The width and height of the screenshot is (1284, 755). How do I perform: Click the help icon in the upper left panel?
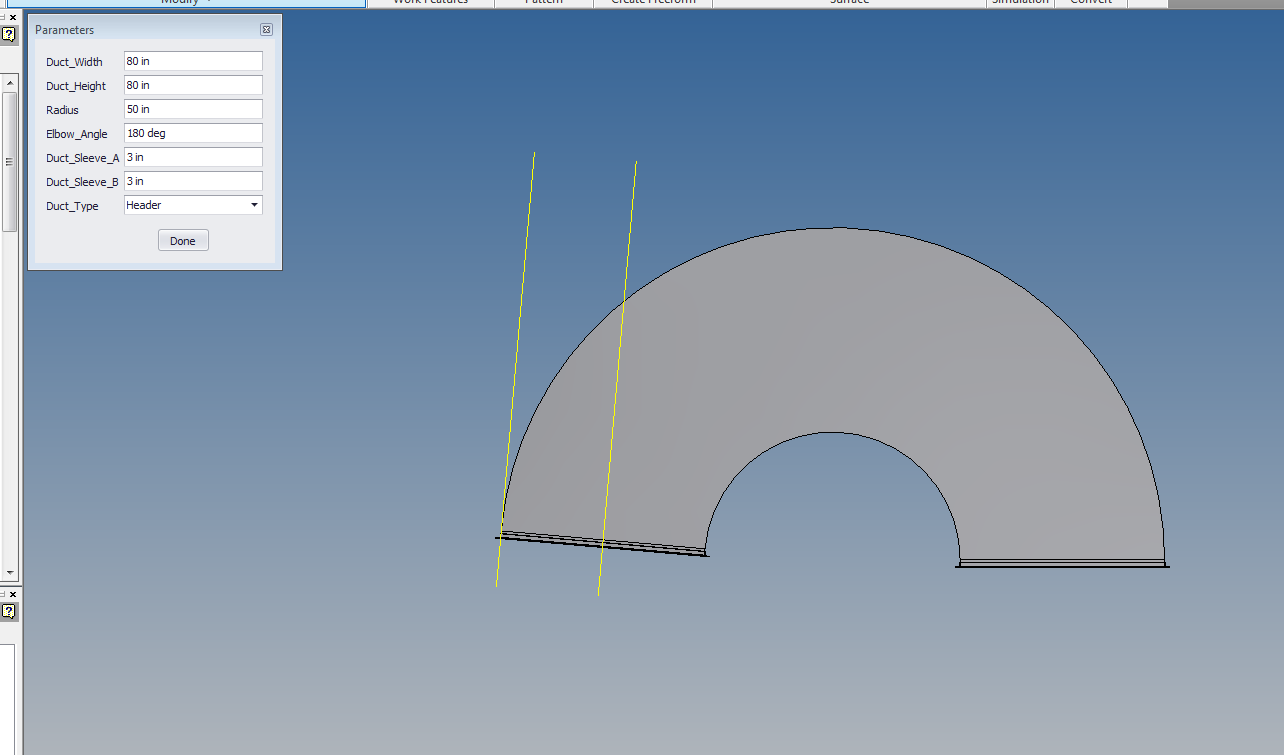click(x=8, y=34)
